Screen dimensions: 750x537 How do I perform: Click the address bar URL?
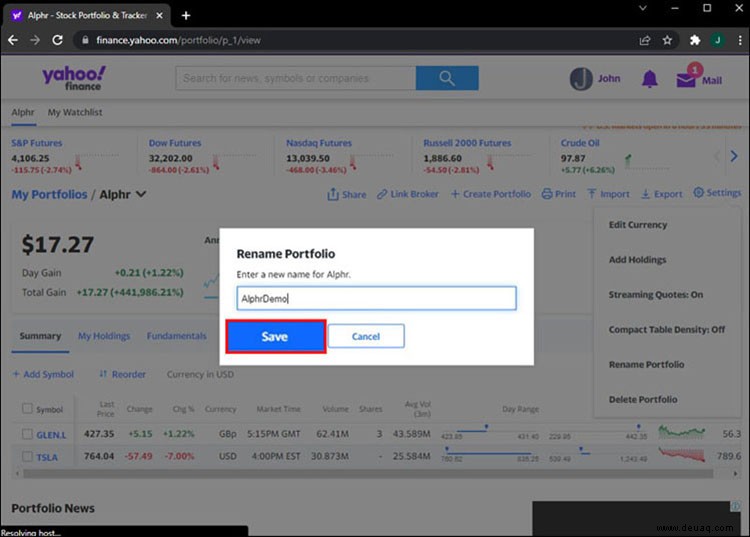pos(178,40)
